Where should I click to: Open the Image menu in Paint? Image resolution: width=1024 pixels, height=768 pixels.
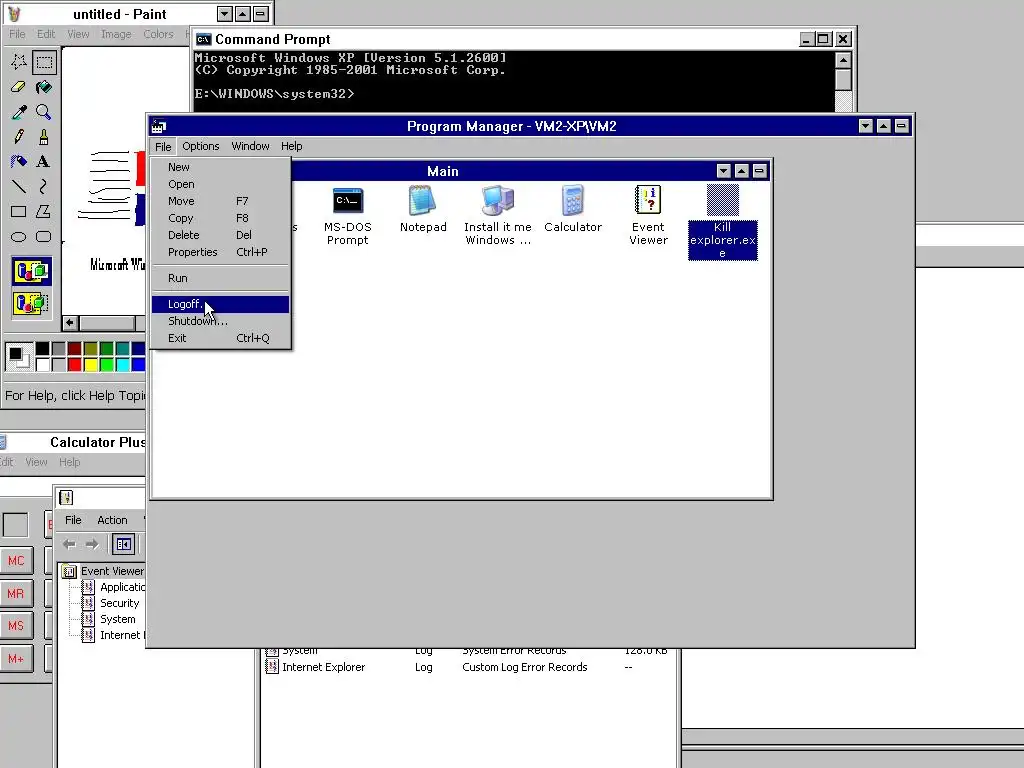coord(116,34)
